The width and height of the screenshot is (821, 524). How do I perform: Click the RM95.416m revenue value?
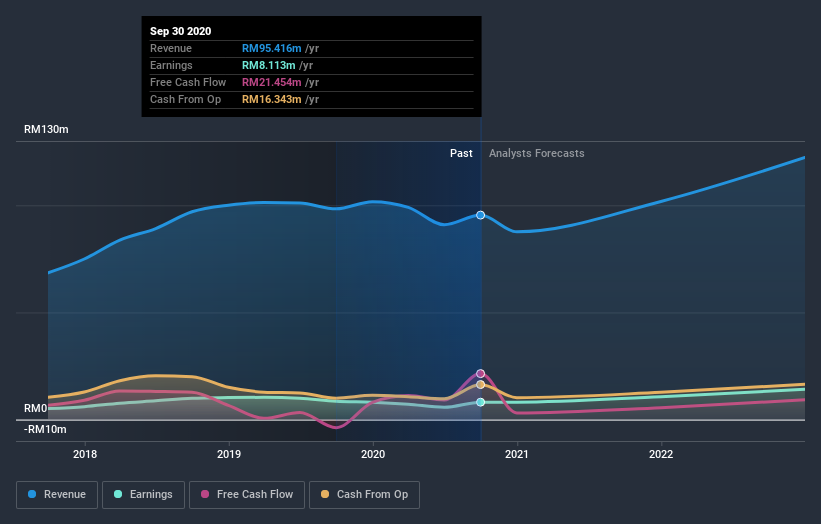pyautogui.click(x=271, y=48)
